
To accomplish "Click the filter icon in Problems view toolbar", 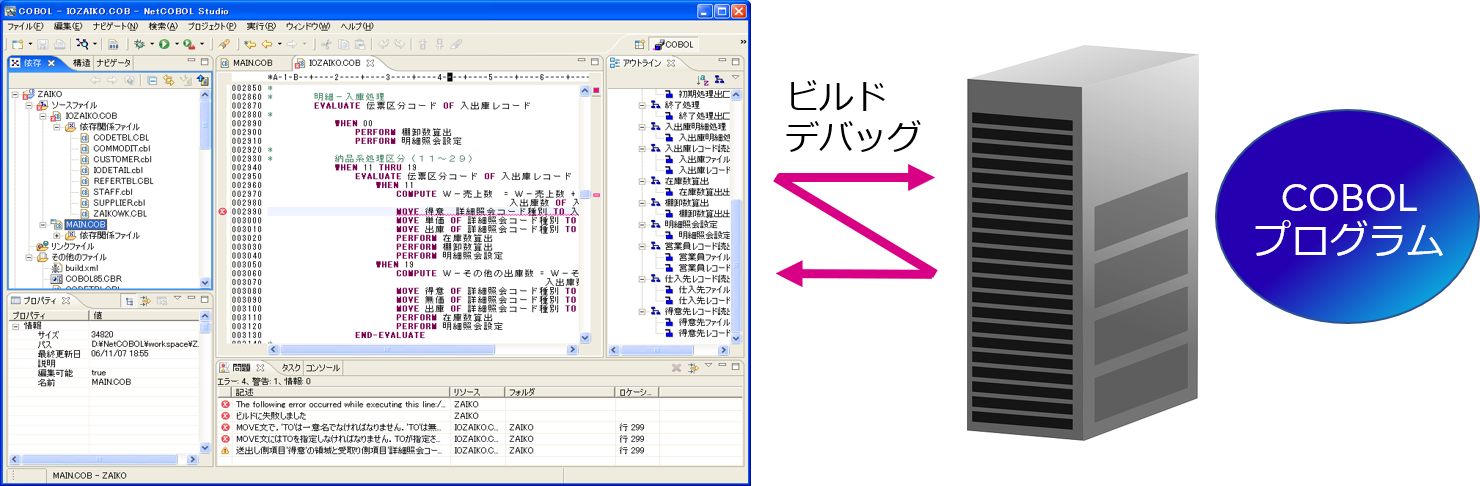I will pos(694,368).
